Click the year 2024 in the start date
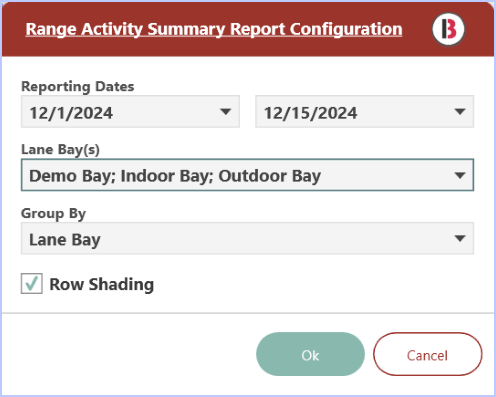 (x=93, y=113)
